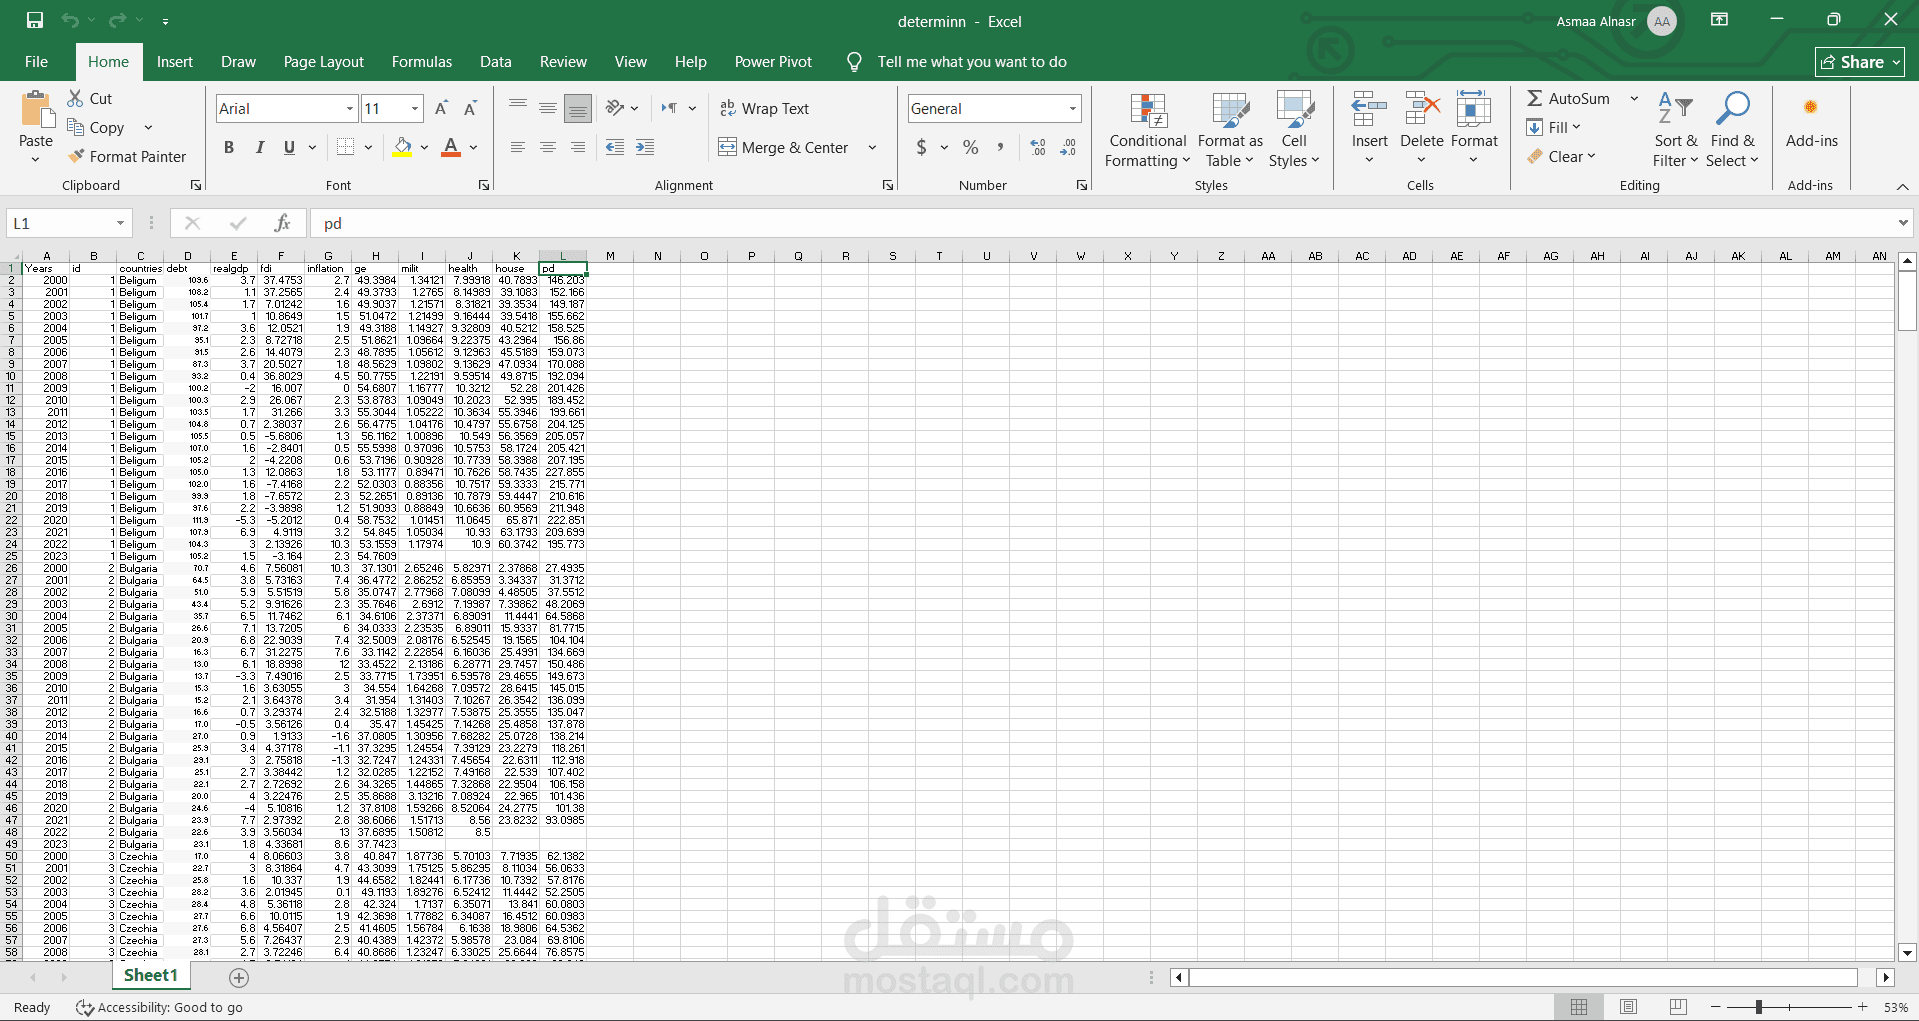Toggle Middle Align button
Screen dimensions: 1919x1021
coord(548,108)
